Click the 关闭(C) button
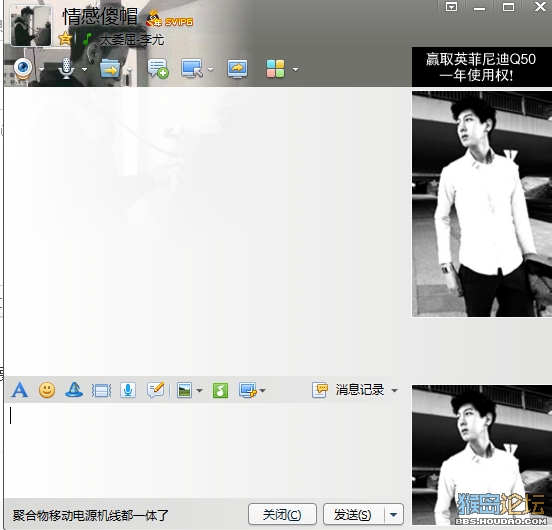The width and height of the screenshot is (552, 530). [x=282, y=515]
